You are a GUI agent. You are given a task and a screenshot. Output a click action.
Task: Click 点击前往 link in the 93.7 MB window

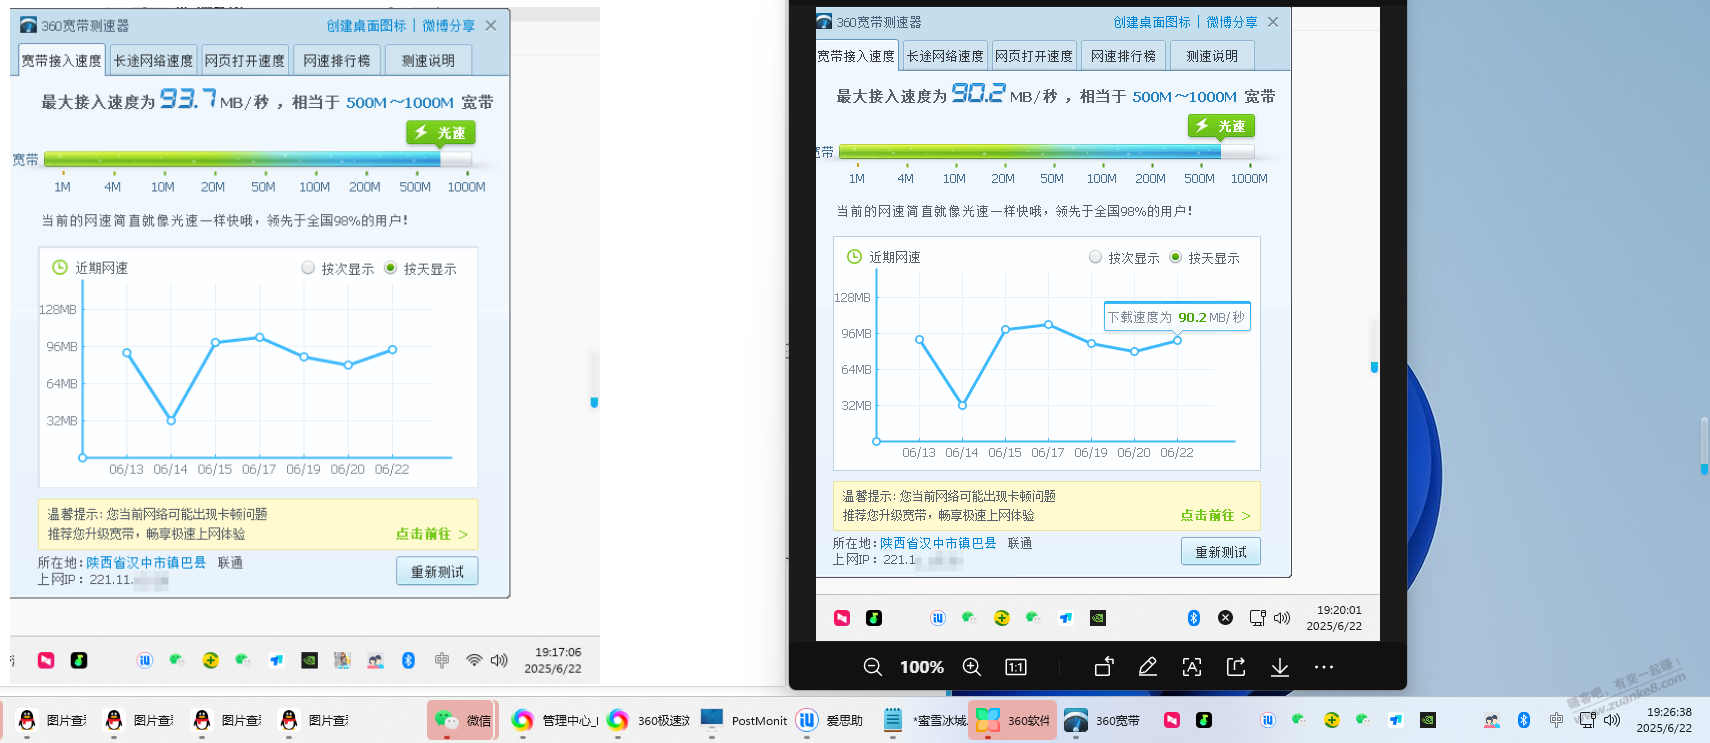point(431,534)
